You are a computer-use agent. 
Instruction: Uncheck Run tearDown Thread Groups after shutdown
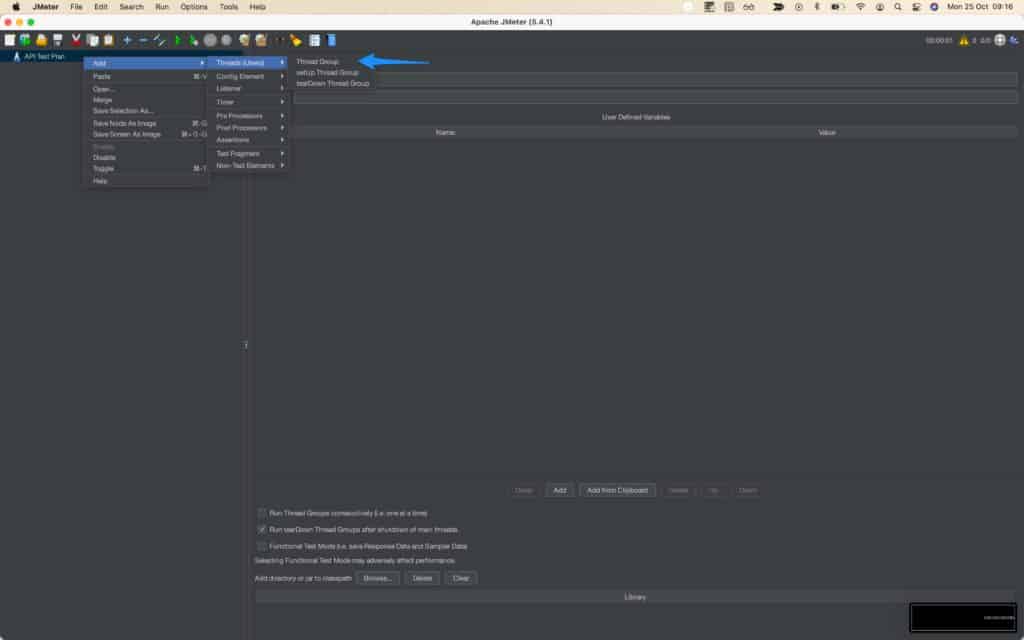point(262,530)
